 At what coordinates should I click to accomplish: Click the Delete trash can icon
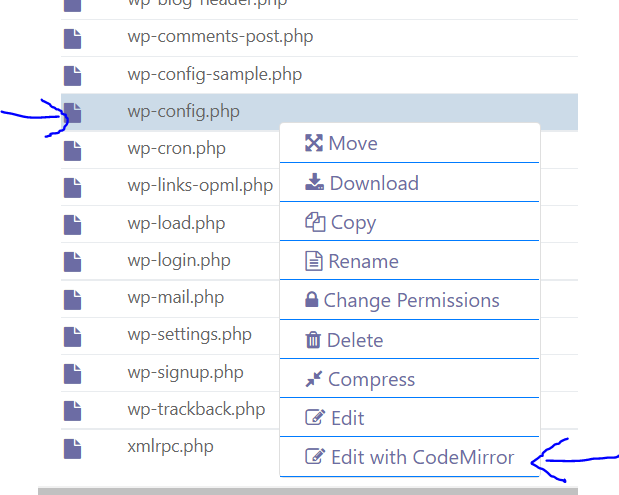click(x=313, y=340)
